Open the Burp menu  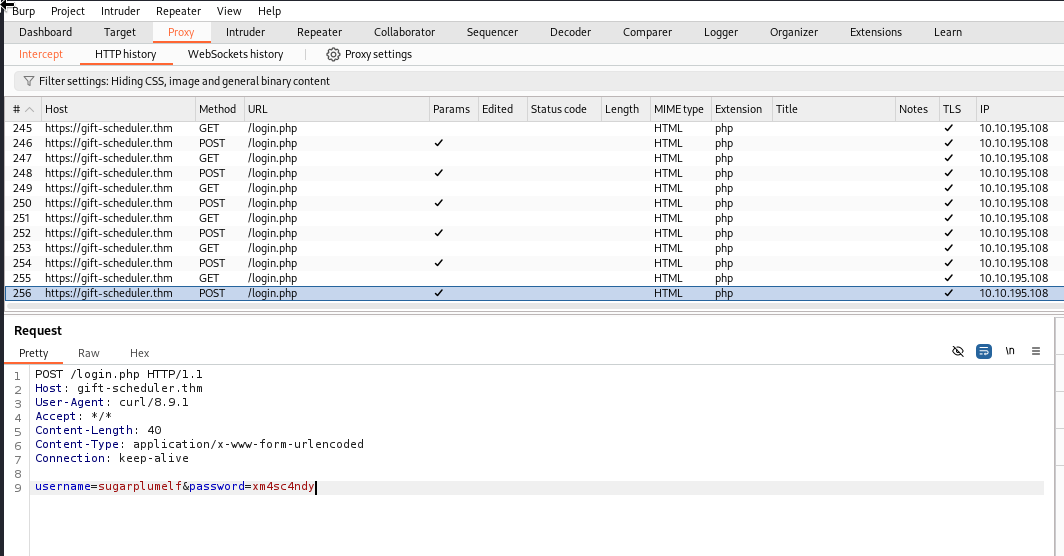[23, 11]
